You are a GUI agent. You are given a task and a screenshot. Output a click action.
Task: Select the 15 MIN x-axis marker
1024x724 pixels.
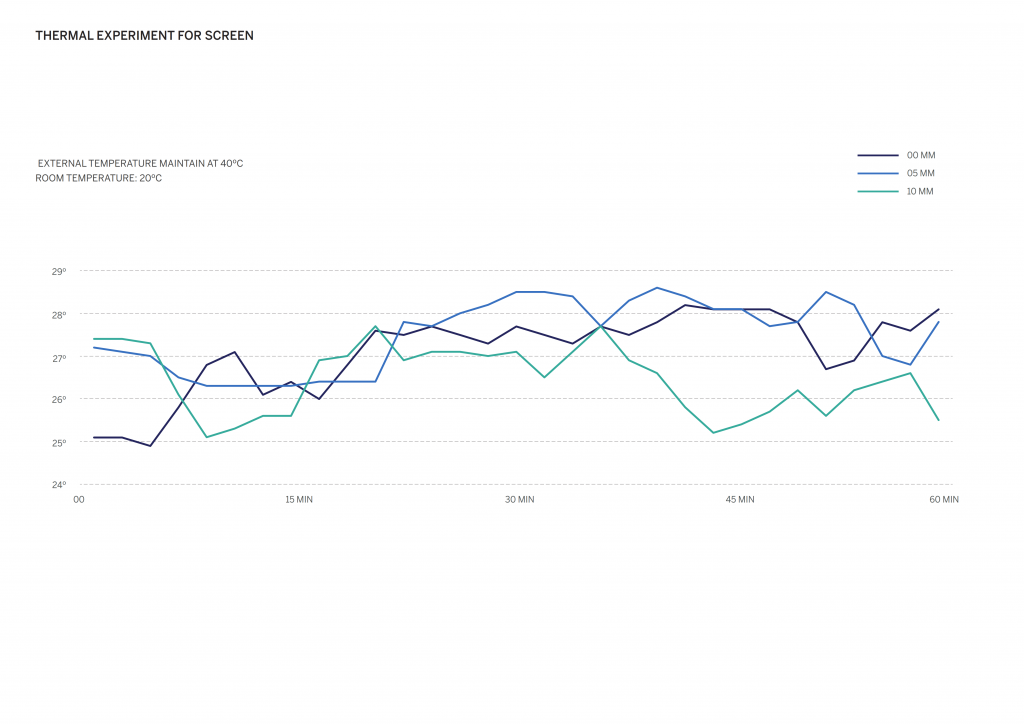[298, 499]
